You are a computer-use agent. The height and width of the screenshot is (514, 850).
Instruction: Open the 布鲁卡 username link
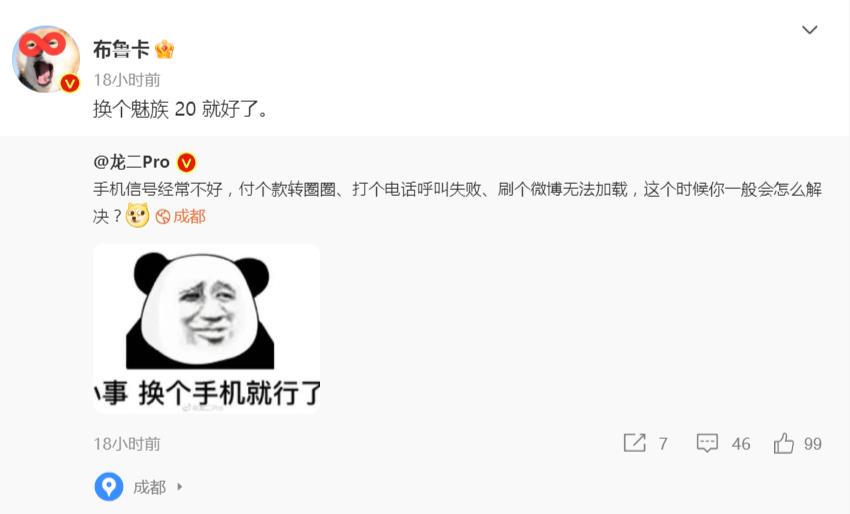121,49
